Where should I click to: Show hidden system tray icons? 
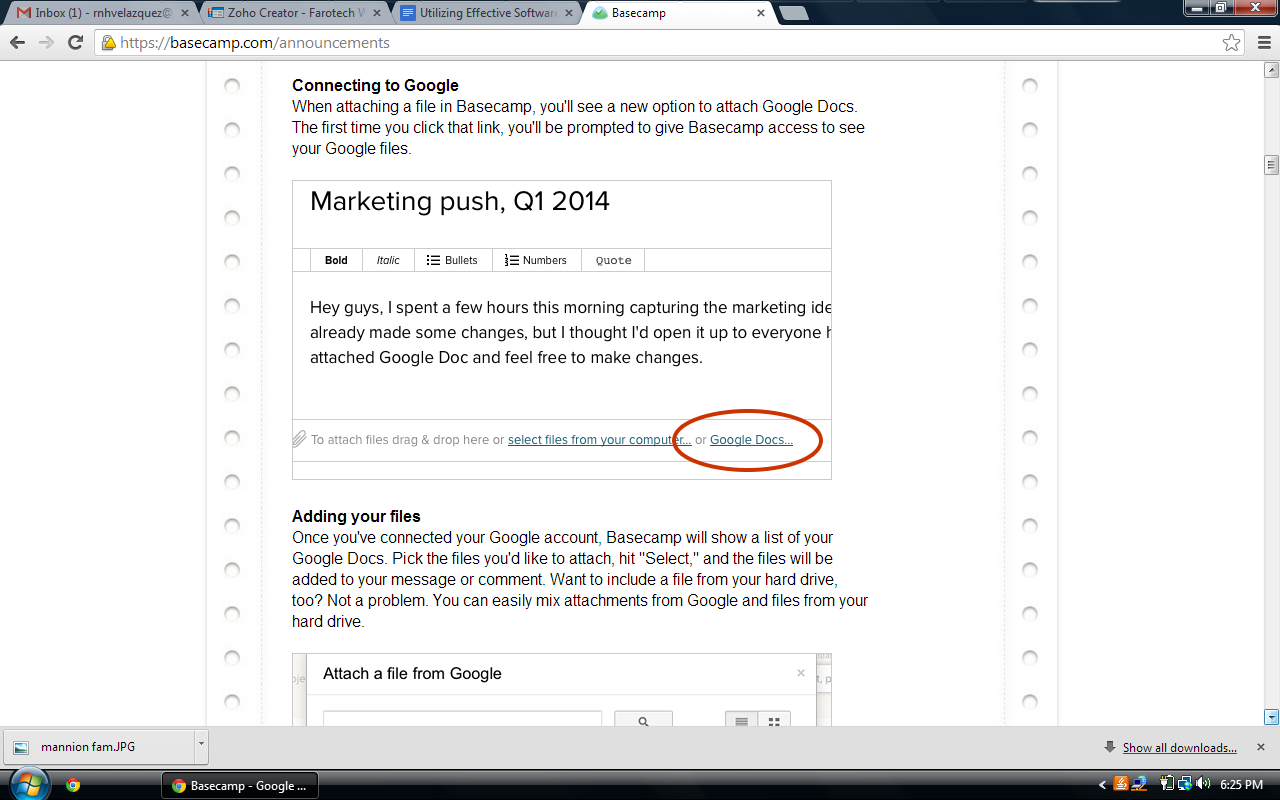1103,785
